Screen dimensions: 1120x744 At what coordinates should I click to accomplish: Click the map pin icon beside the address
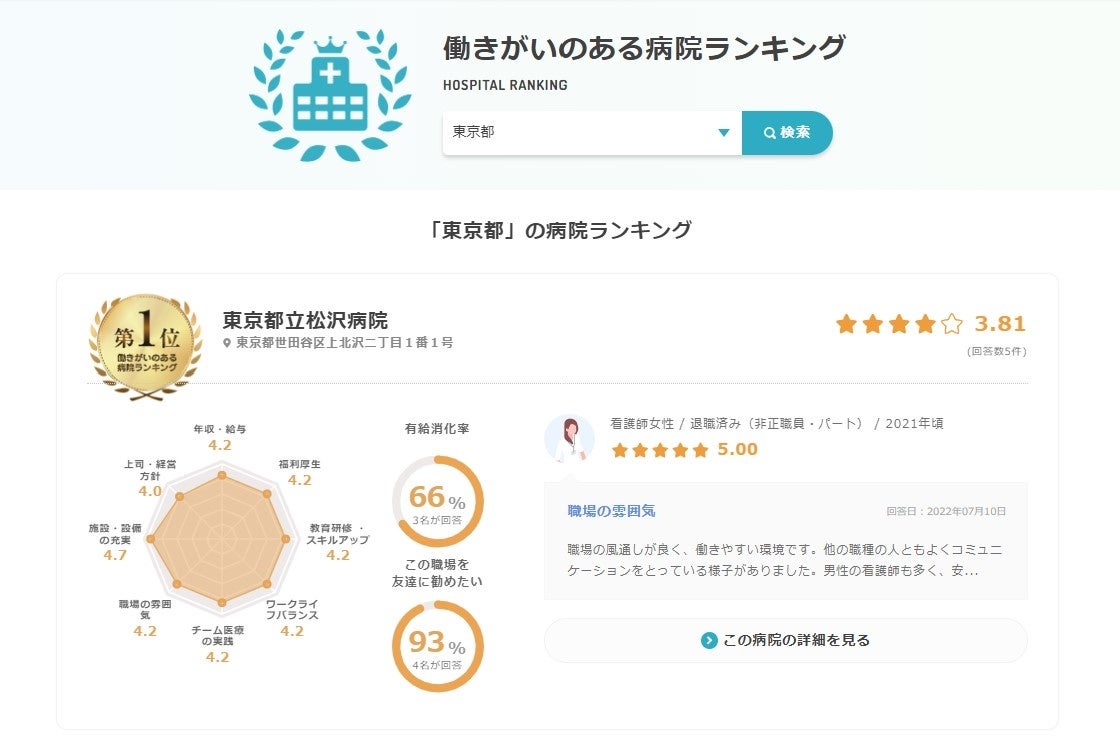[x=228, y=343]
